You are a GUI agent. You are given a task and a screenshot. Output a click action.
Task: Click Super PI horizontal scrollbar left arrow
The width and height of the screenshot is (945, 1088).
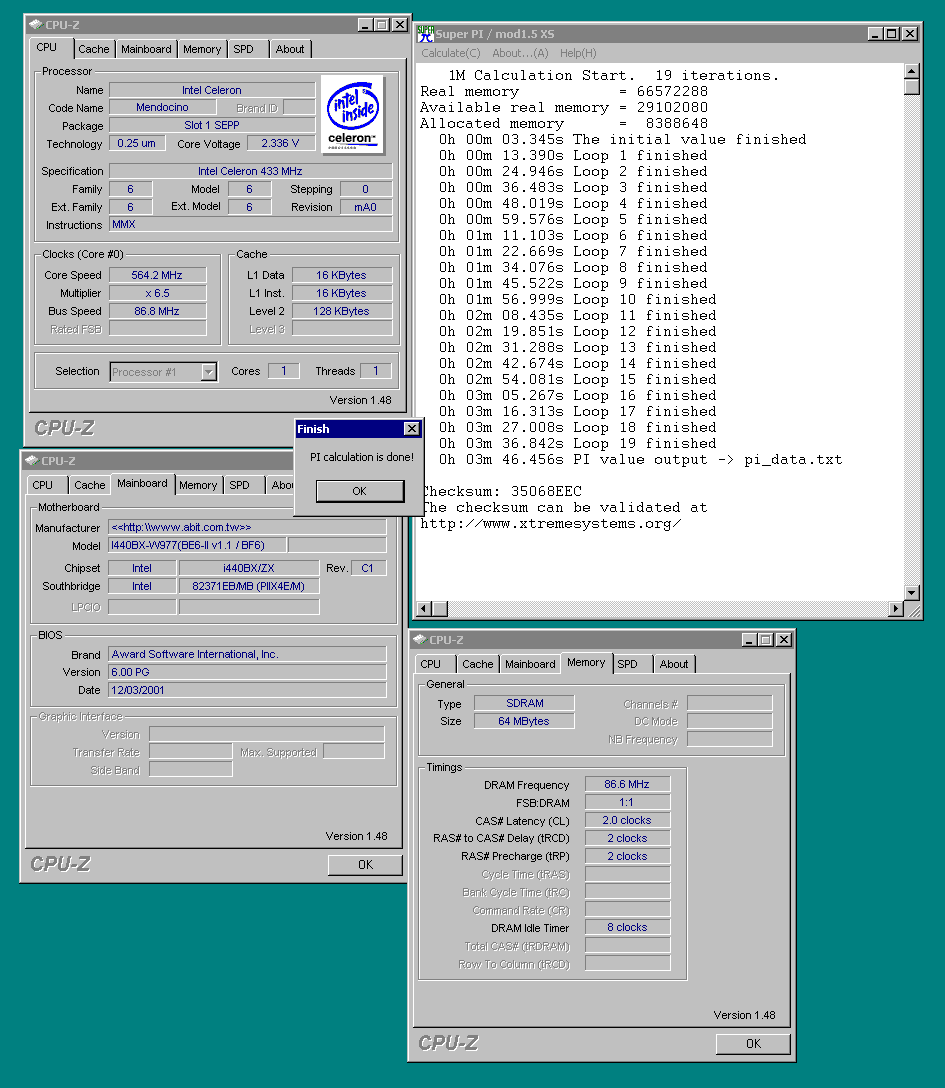point(423,609)
